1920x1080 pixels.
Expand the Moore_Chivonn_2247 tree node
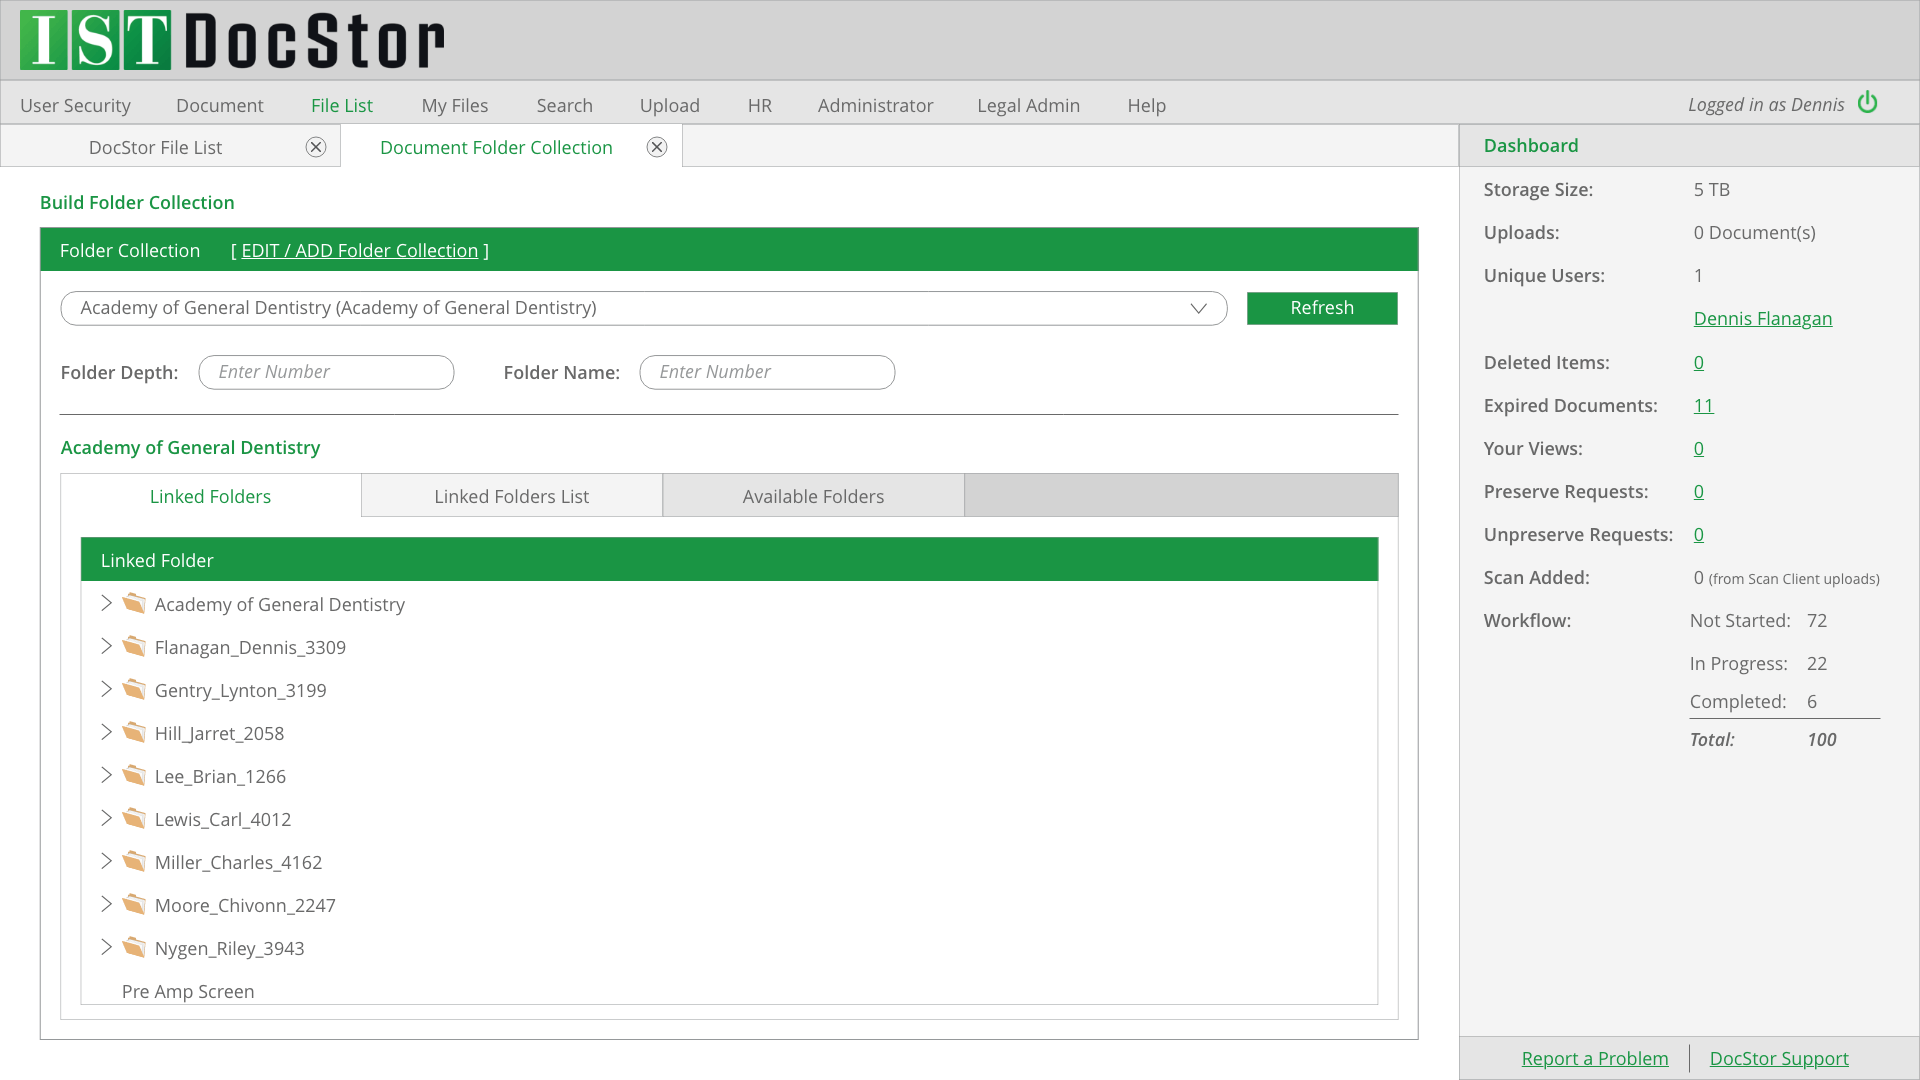[x=106, y=904]
